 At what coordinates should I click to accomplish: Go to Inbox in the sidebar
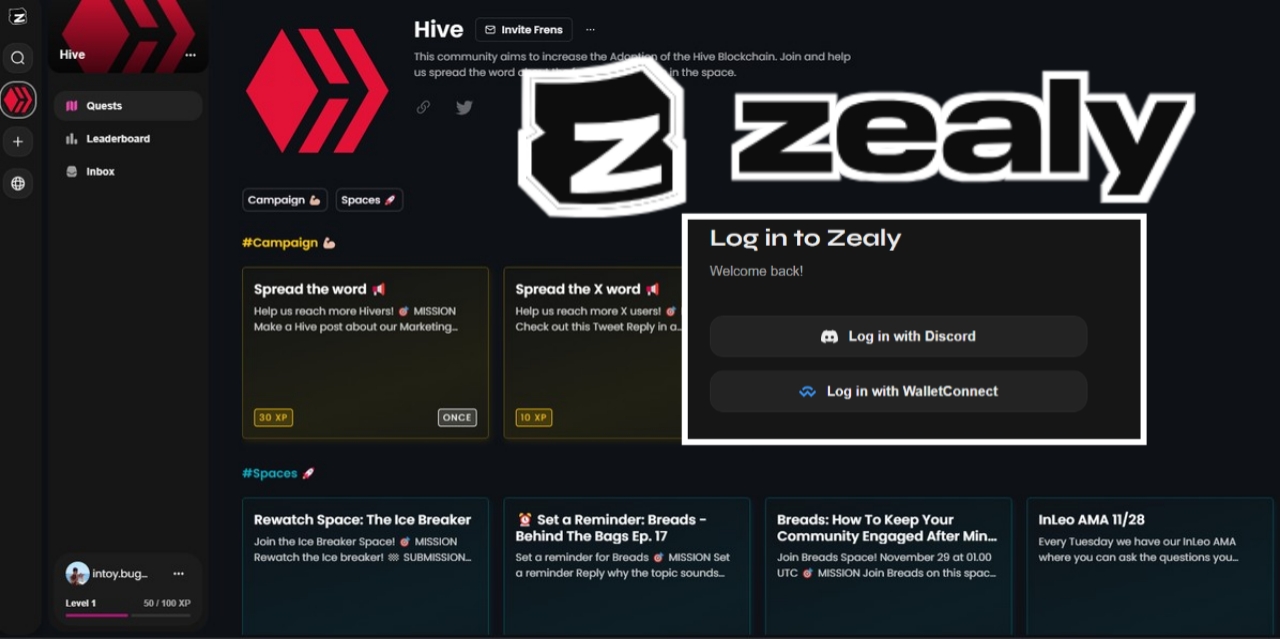click(x=128, y=172)
